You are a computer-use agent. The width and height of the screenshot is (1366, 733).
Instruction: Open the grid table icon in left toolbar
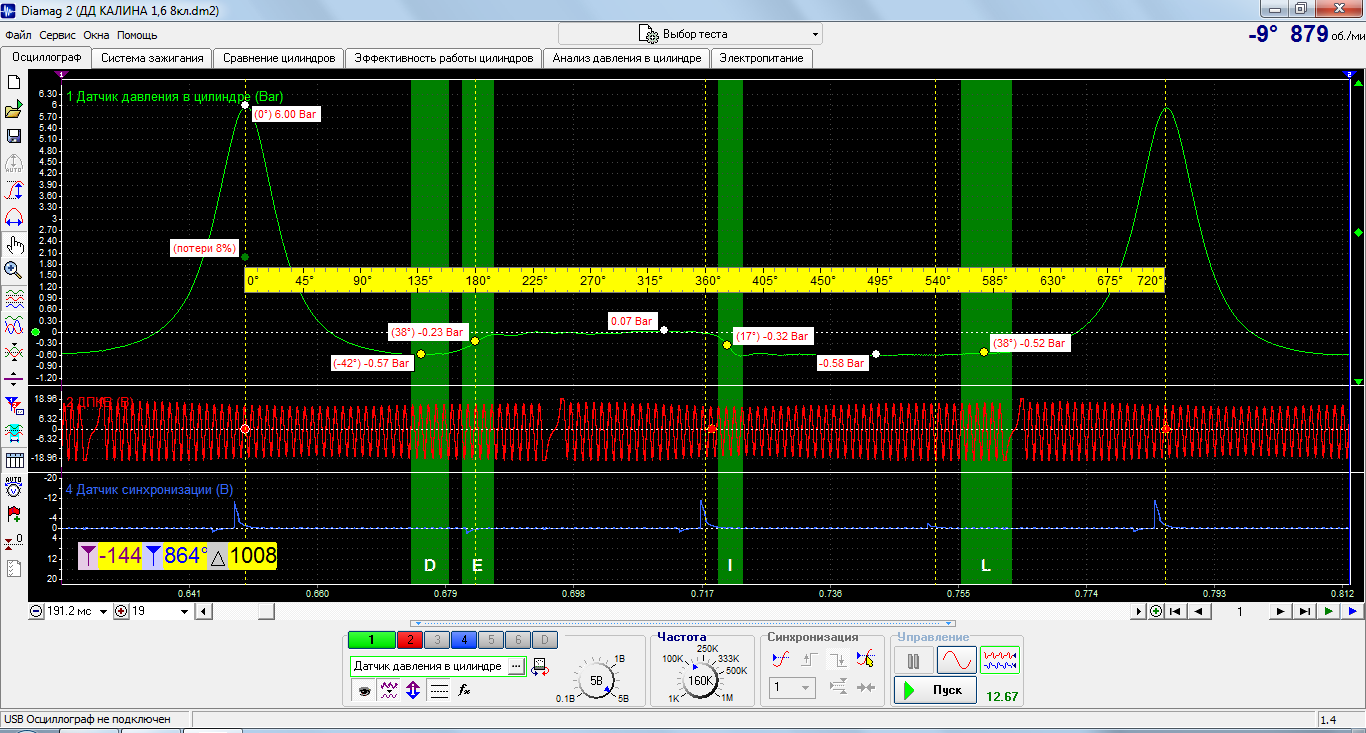pyautogui.click(x=14, y=460)
